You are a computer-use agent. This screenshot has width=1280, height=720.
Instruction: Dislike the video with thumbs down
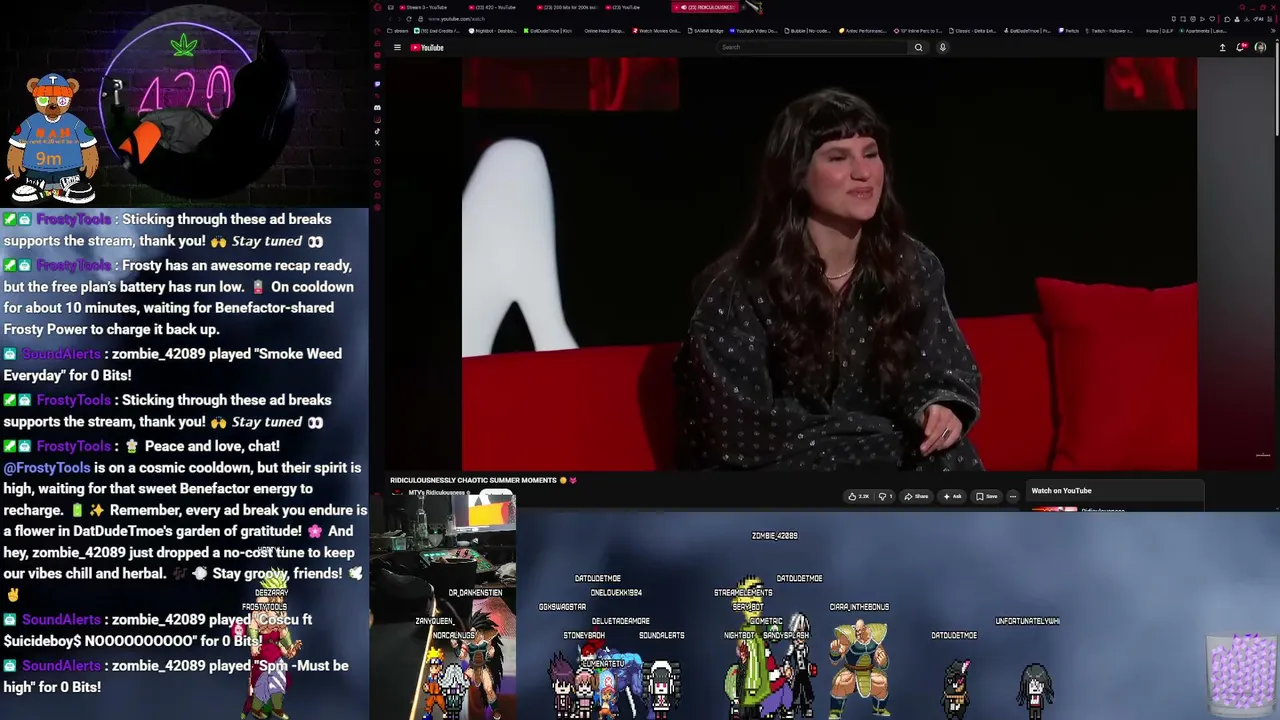coord(885,496)
